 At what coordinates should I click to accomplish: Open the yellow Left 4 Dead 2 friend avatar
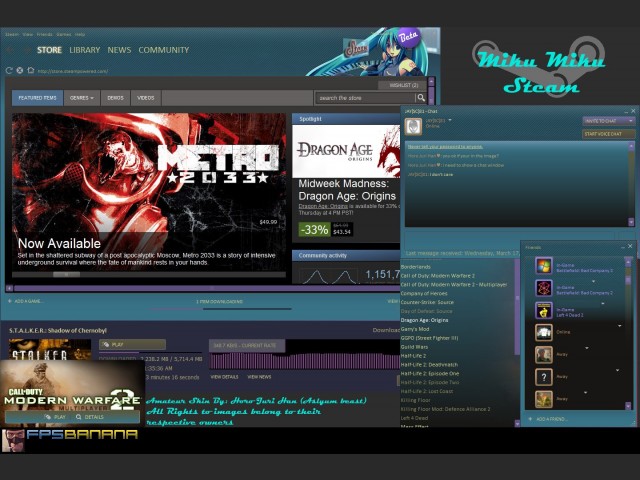[x=544, y=311]
